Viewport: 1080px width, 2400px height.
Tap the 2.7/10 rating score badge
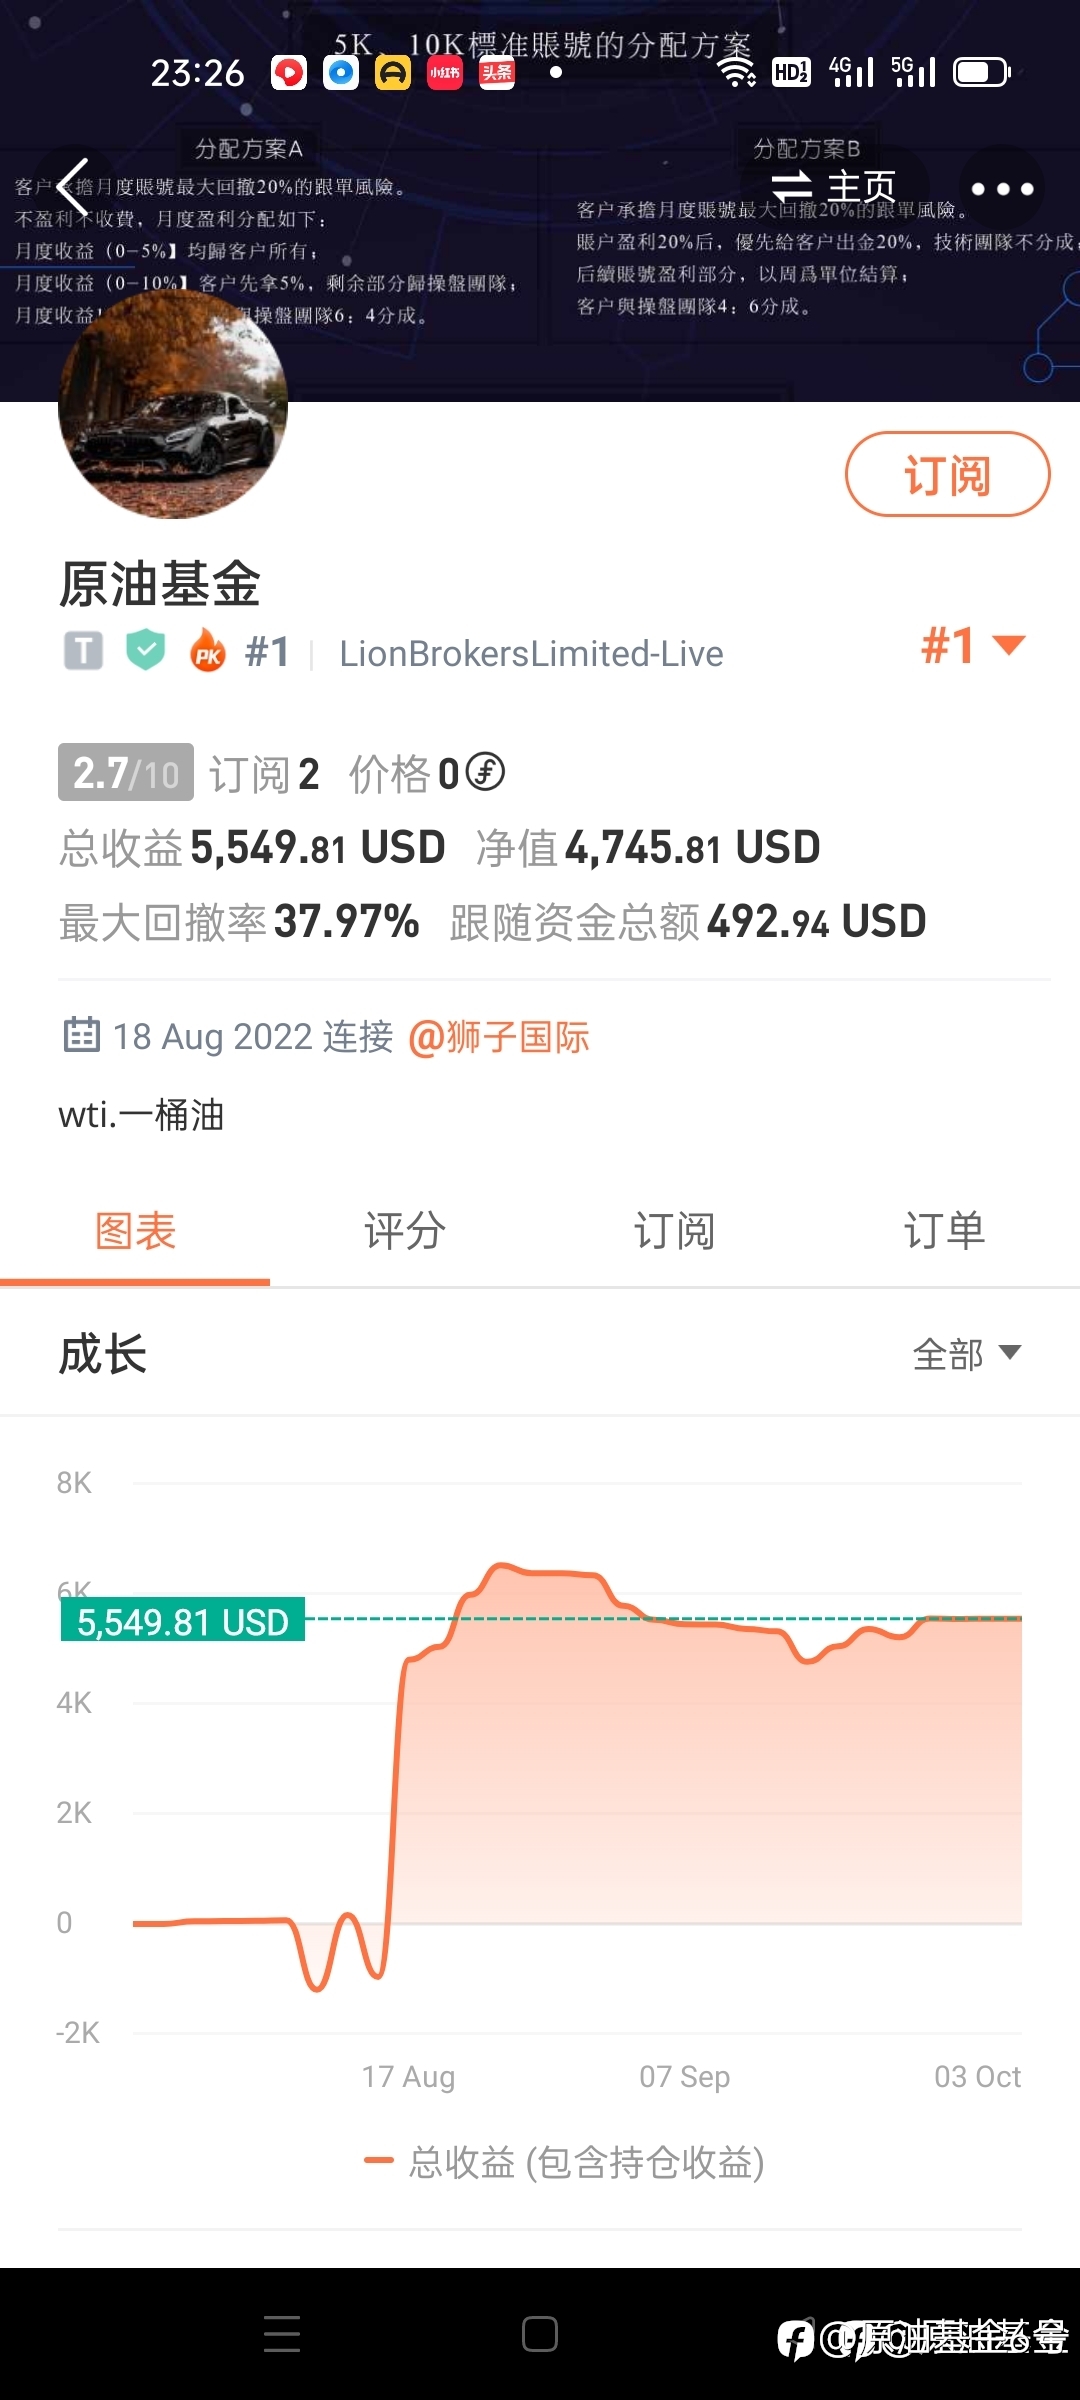tap(125, 772)
